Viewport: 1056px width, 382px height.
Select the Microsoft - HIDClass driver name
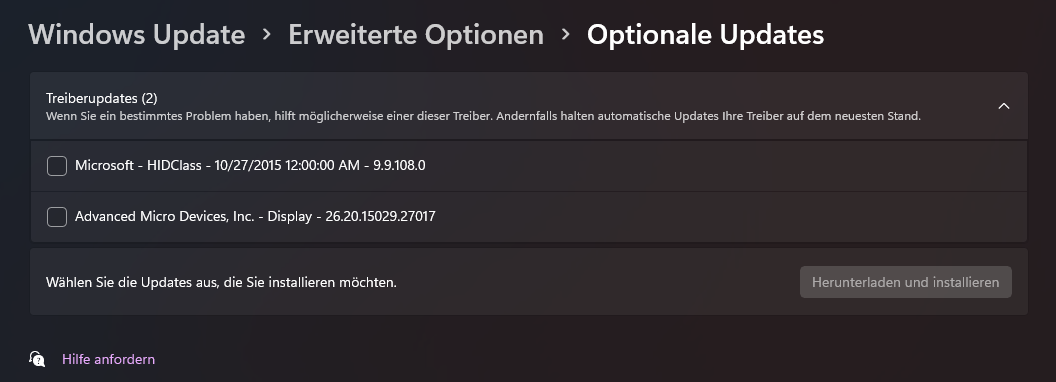pyautogui.click(x=138, y=165)
